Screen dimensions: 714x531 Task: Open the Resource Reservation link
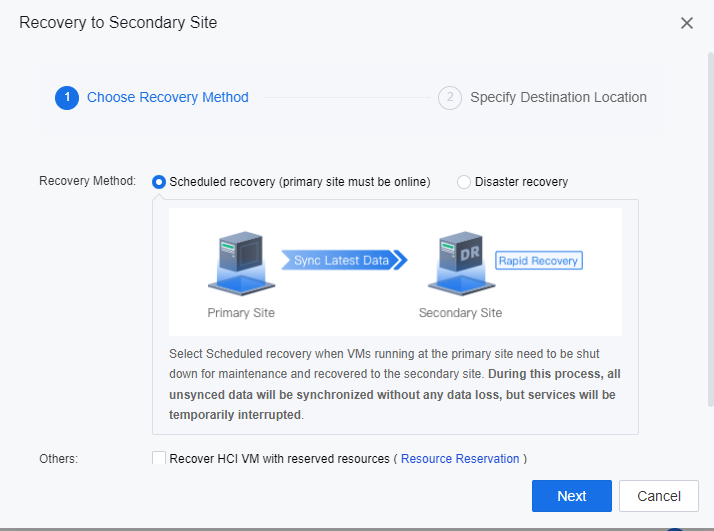[x=460, y=459]
